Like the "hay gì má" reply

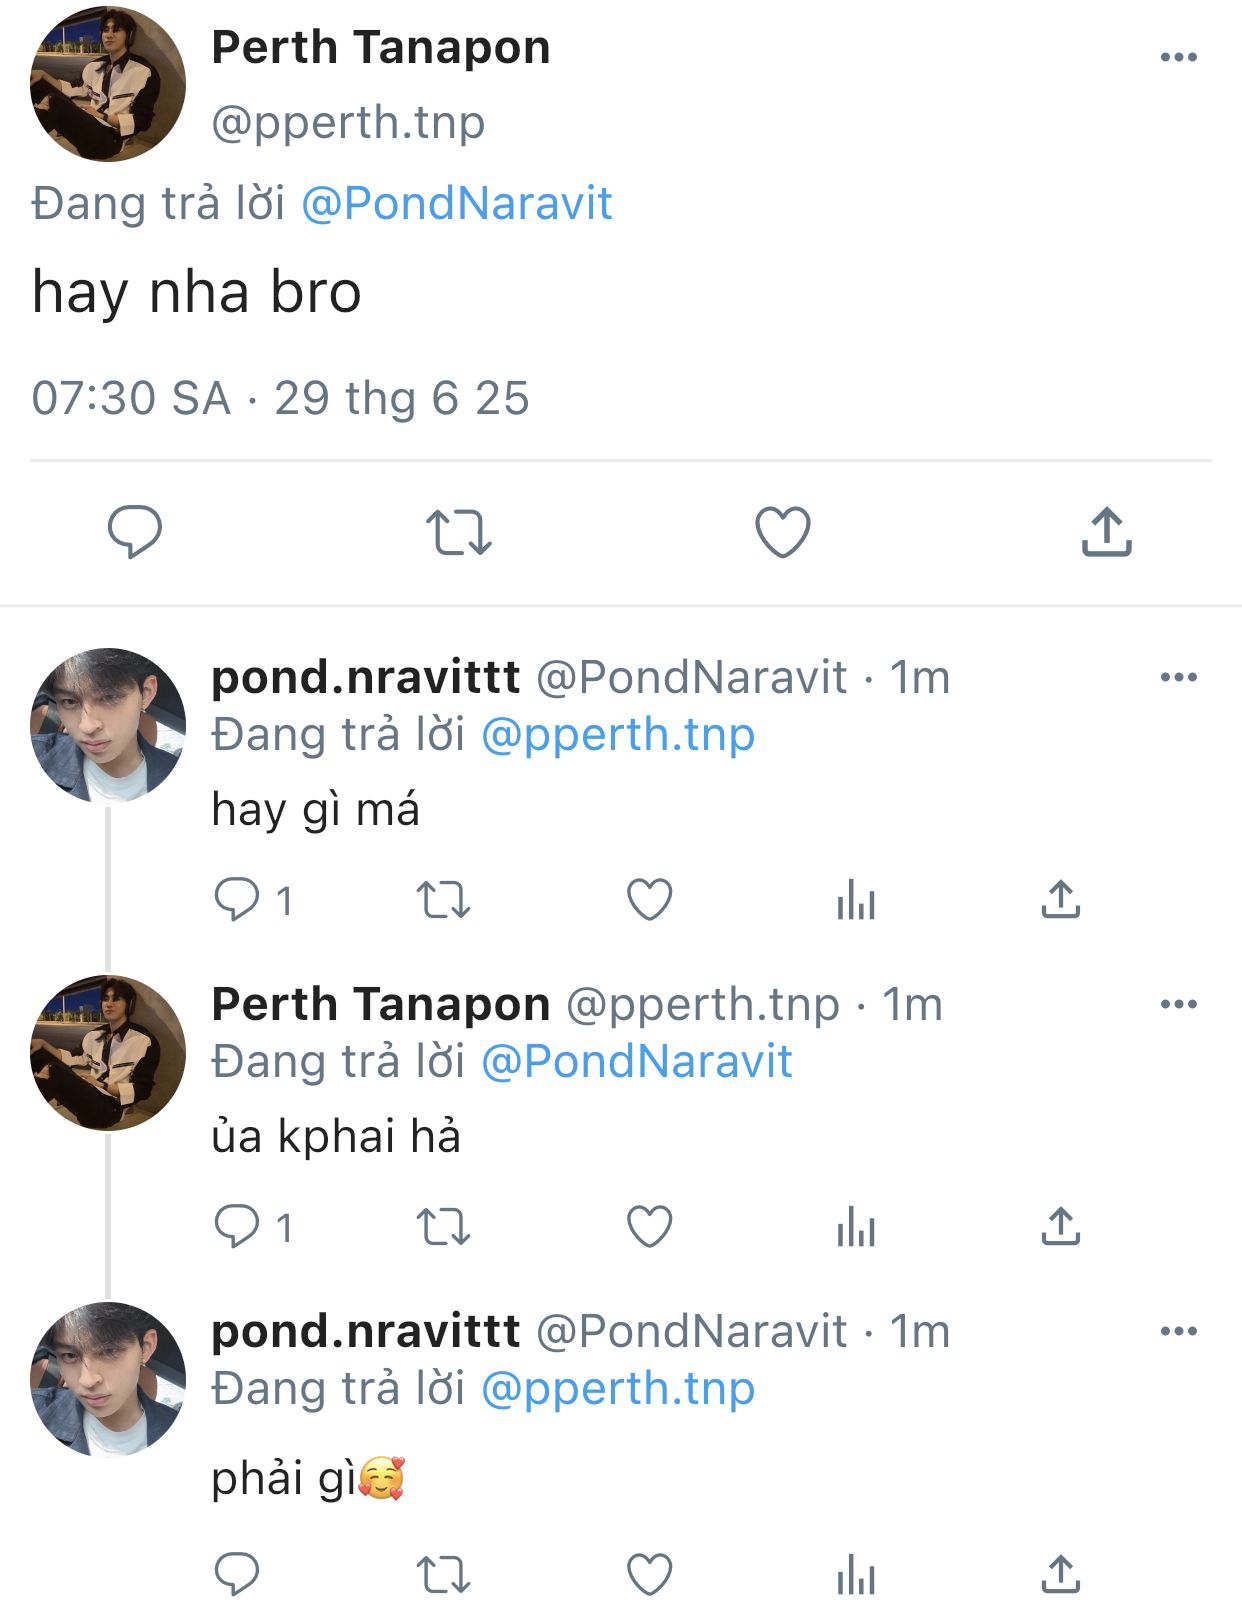tap(649, 899)
